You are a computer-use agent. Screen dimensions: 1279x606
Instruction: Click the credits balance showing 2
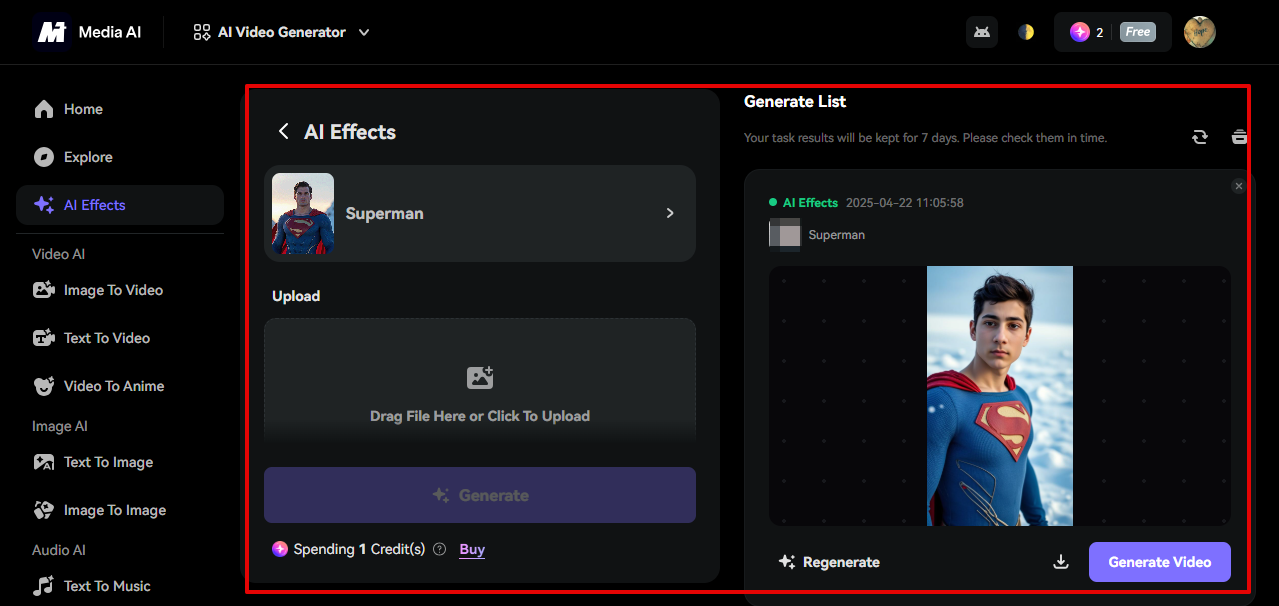coord(1087,32)
